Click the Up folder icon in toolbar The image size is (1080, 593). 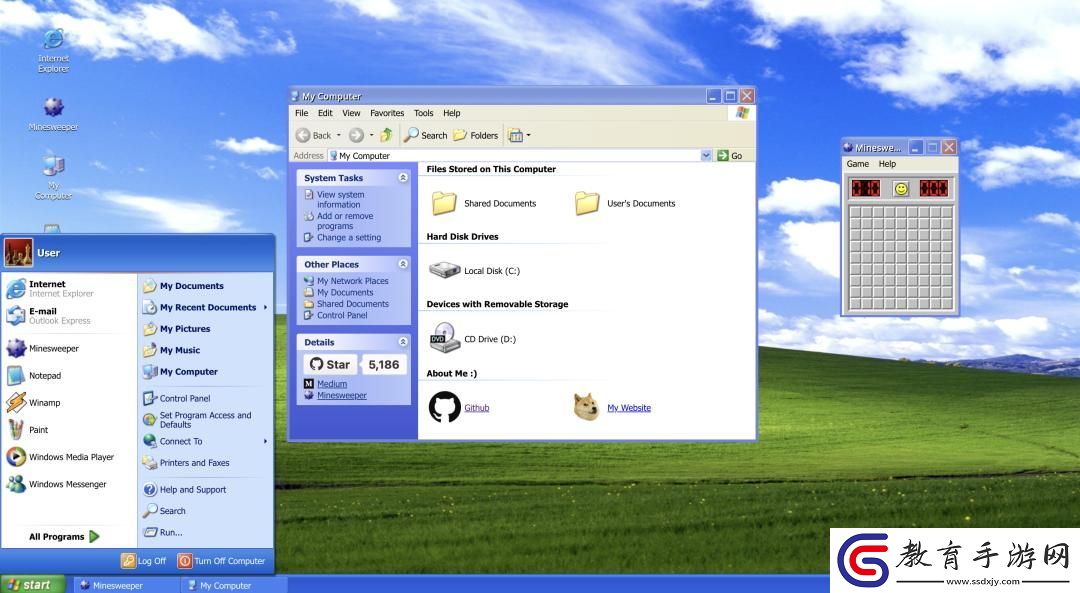click(x=386, y=135)
